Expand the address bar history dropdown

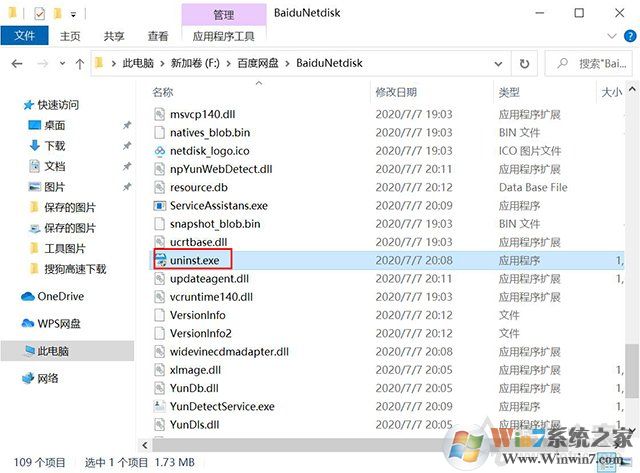pyautogui.click(x=498, y=64)
